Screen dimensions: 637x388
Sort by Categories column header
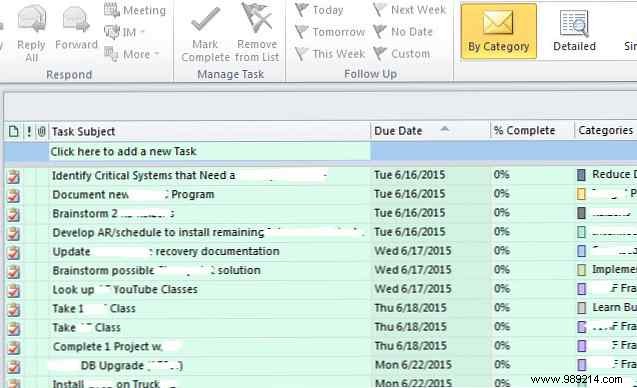click(x=606, y=130)
